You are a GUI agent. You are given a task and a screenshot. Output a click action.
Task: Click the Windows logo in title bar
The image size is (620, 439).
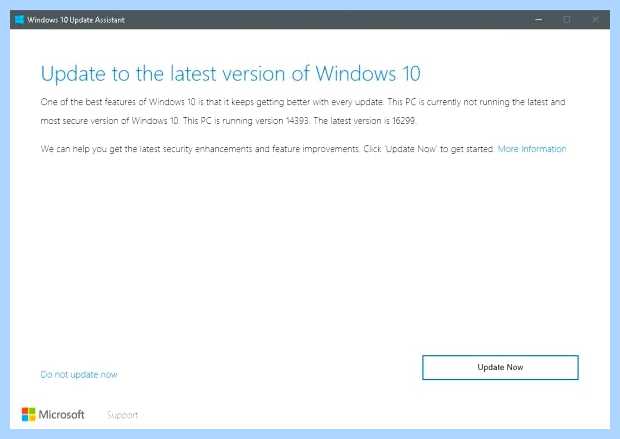[x=19, y=20]
